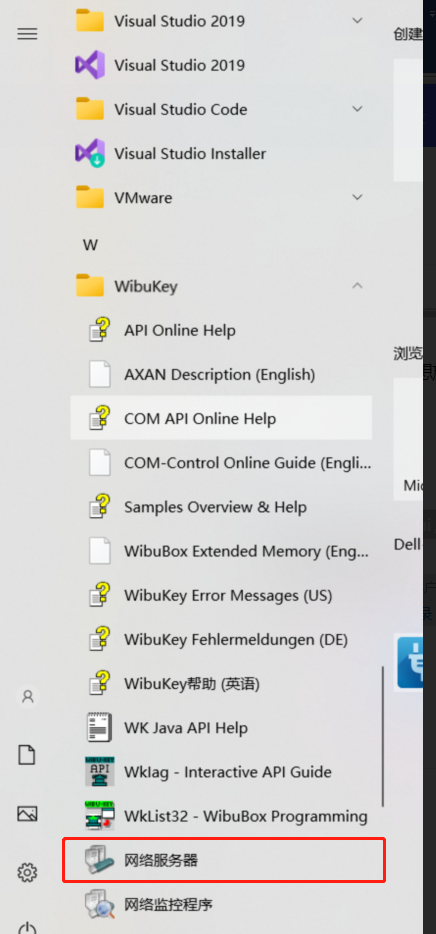Screen dimensions: 436x934
Task: Collapse the WibuKey folder chevron
Action: pyautogui.click(x=357, y=286)
